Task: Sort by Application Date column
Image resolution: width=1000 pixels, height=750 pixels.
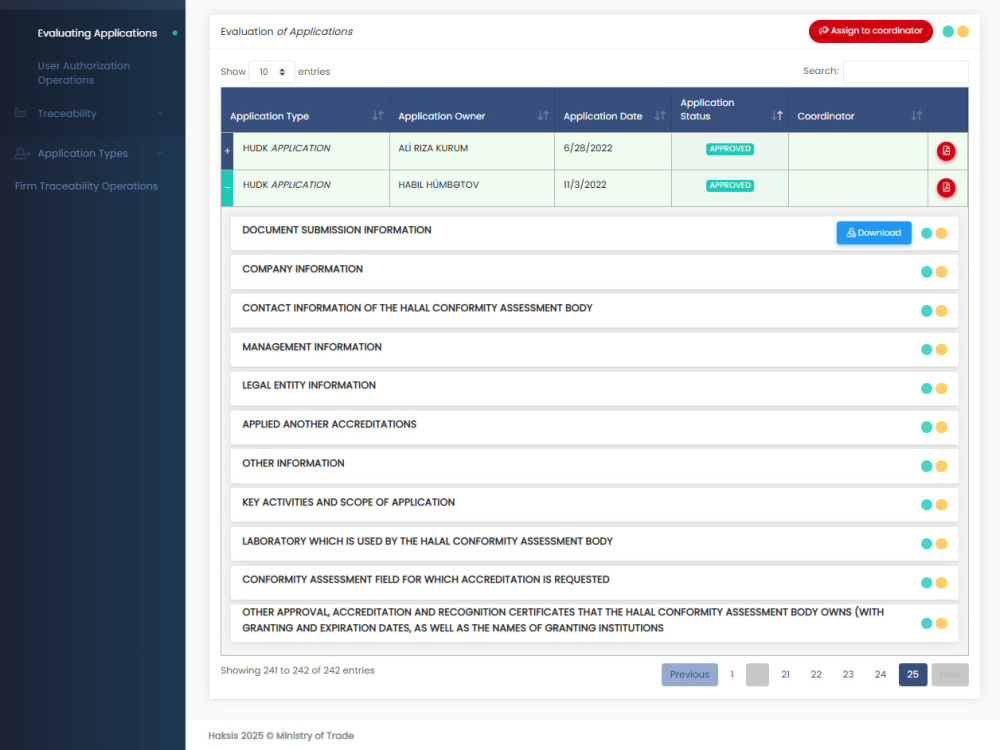Action: click(613, 110)
